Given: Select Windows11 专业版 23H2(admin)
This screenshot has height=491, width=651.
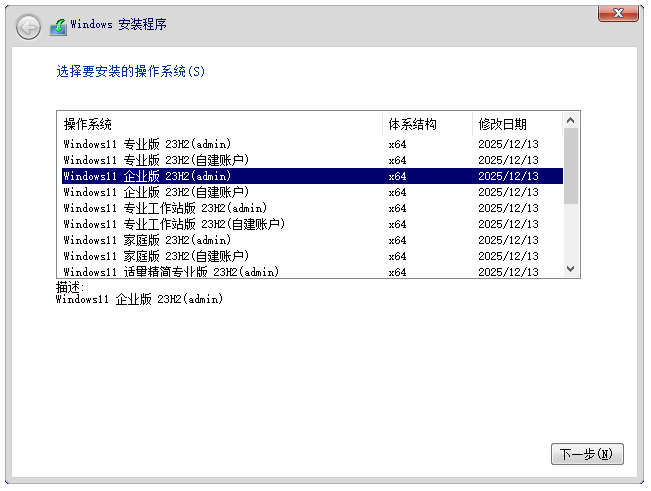Looking at the screenshot, I should tap(312, 144).
